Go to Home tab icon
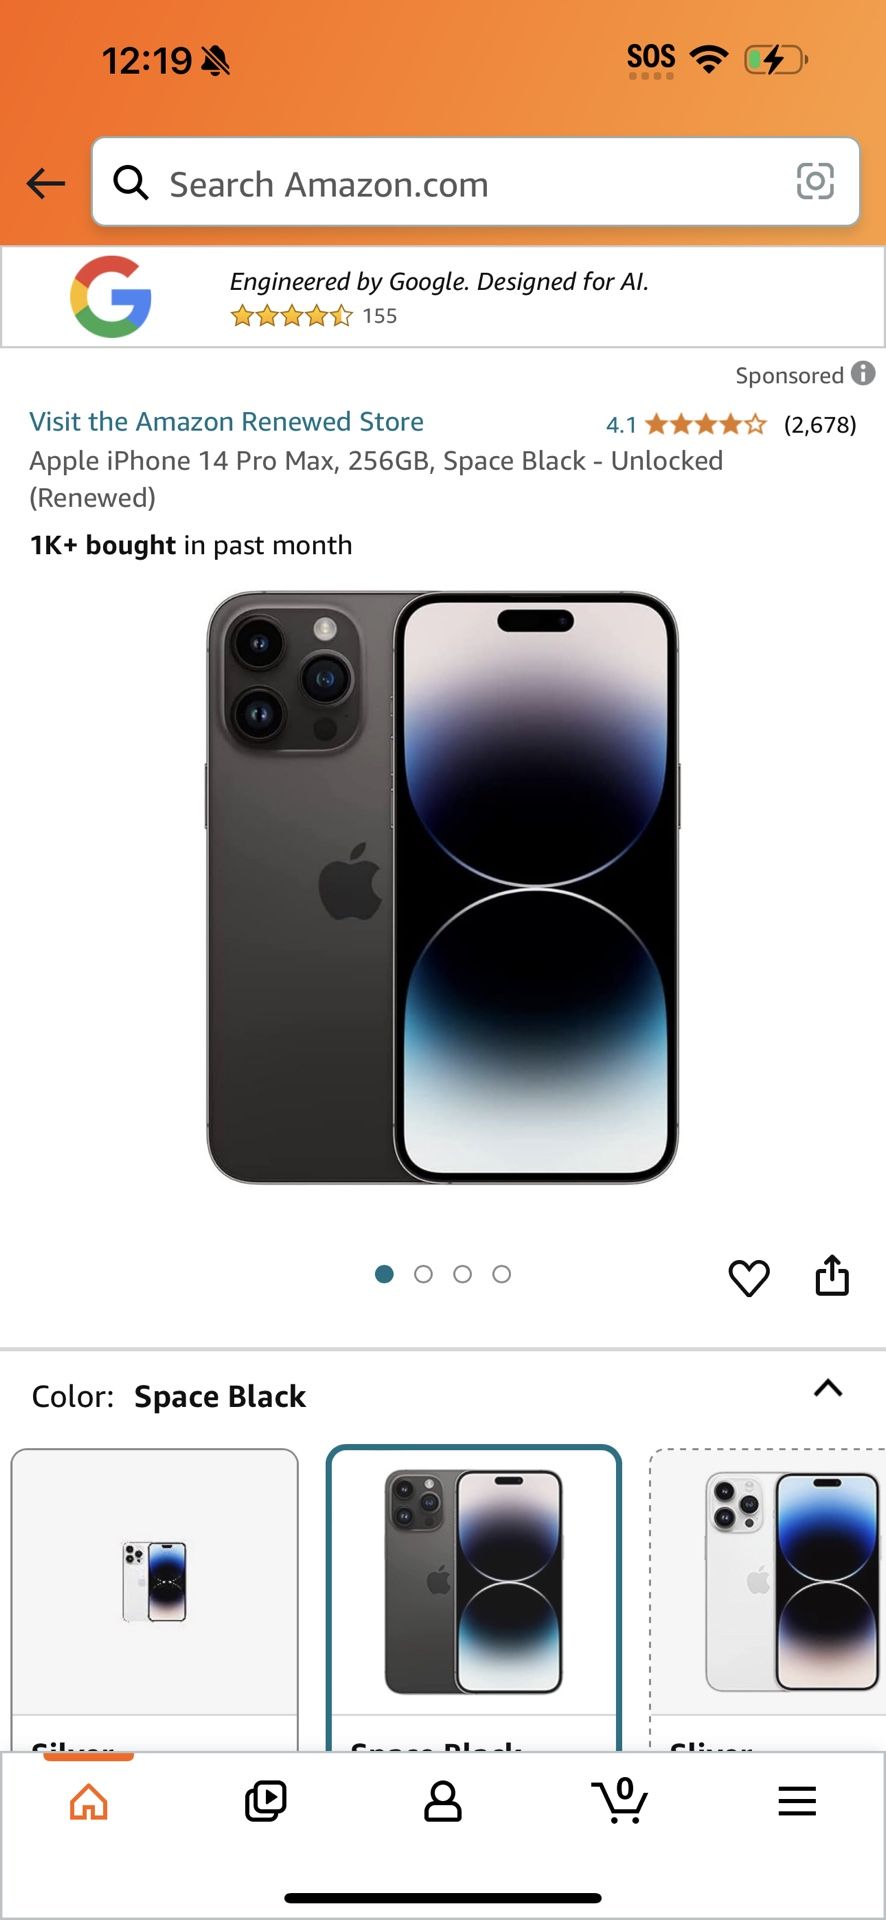The height and width of the screenshot is (1920, 886). tap(89, 1802)
